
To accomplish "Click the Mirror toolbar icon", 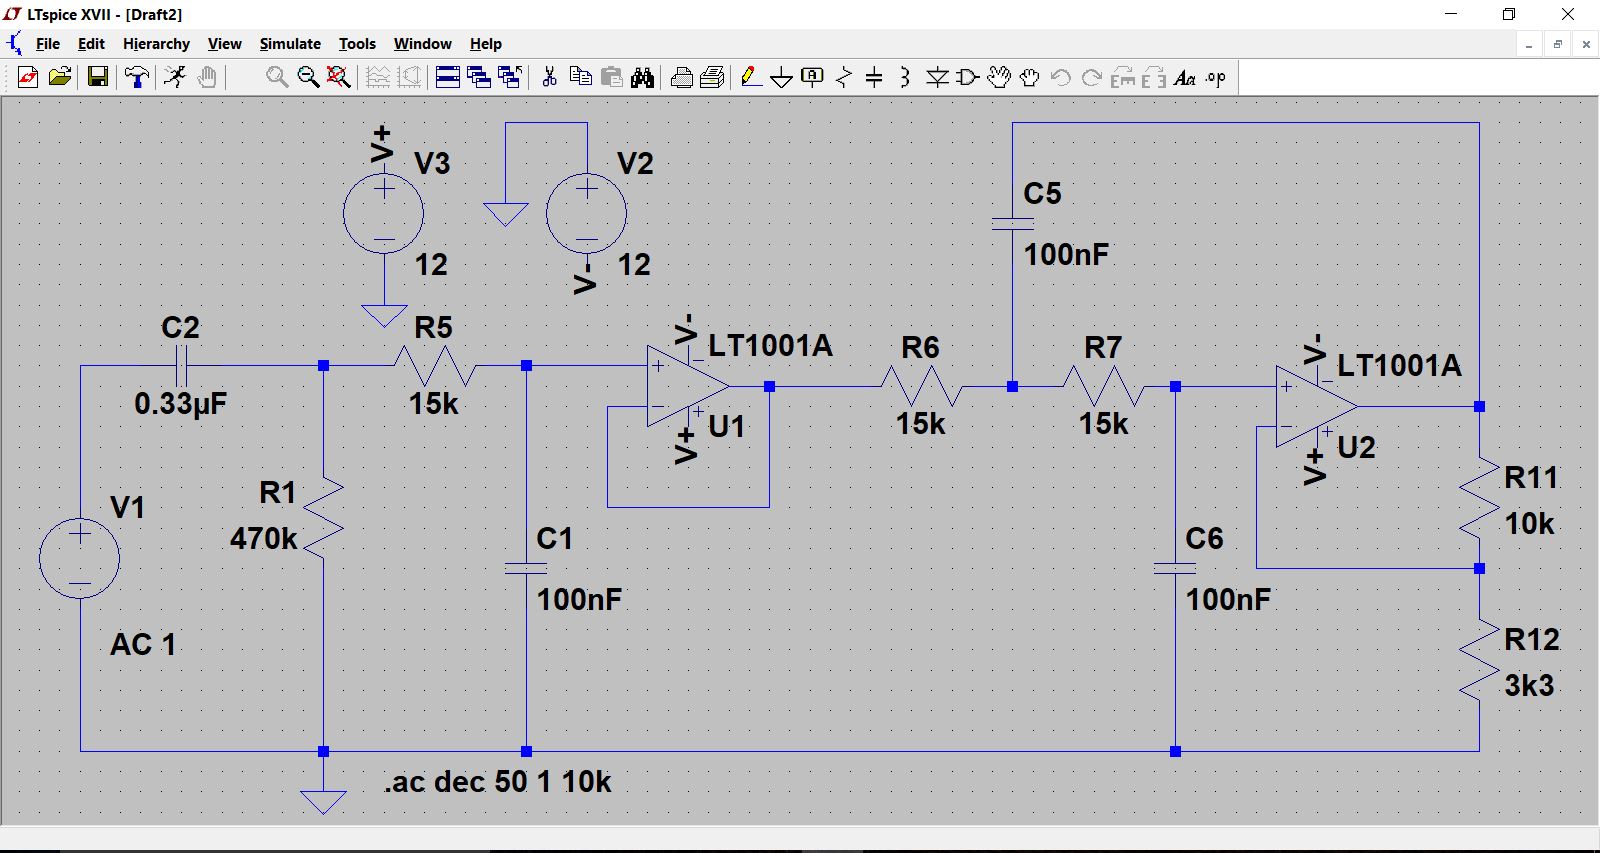I will click(x=1154, y=77).
